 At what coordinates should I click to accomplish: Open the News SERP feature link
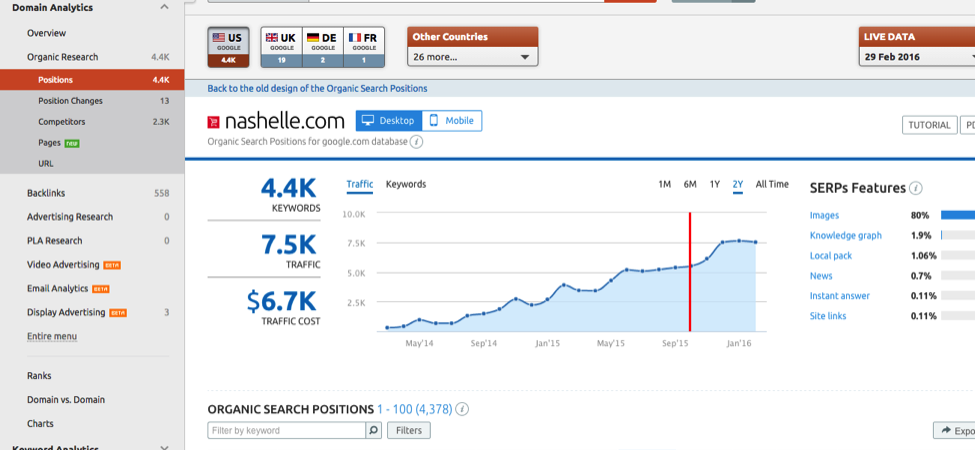[821, 275]
